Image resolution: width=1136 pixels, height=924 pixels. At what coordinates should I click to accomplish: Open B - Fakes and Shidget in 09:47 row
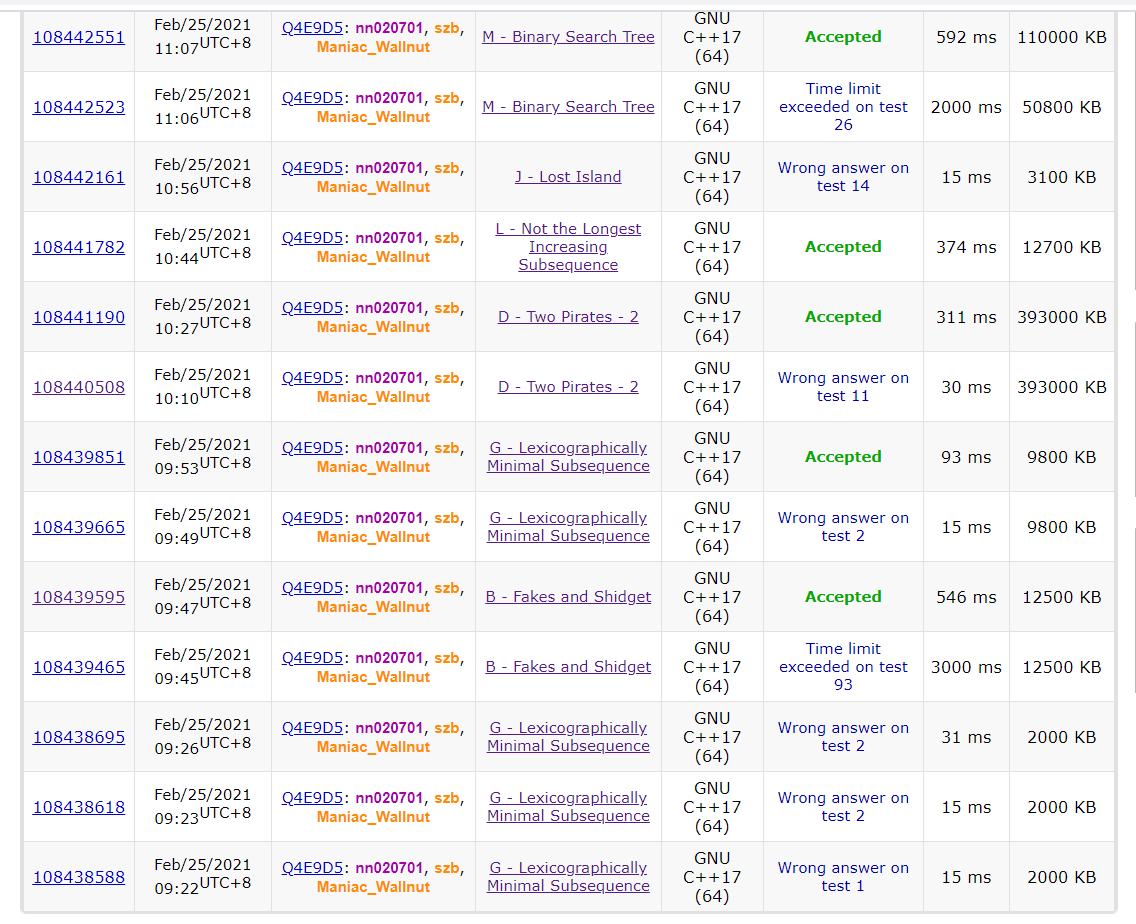568,597
